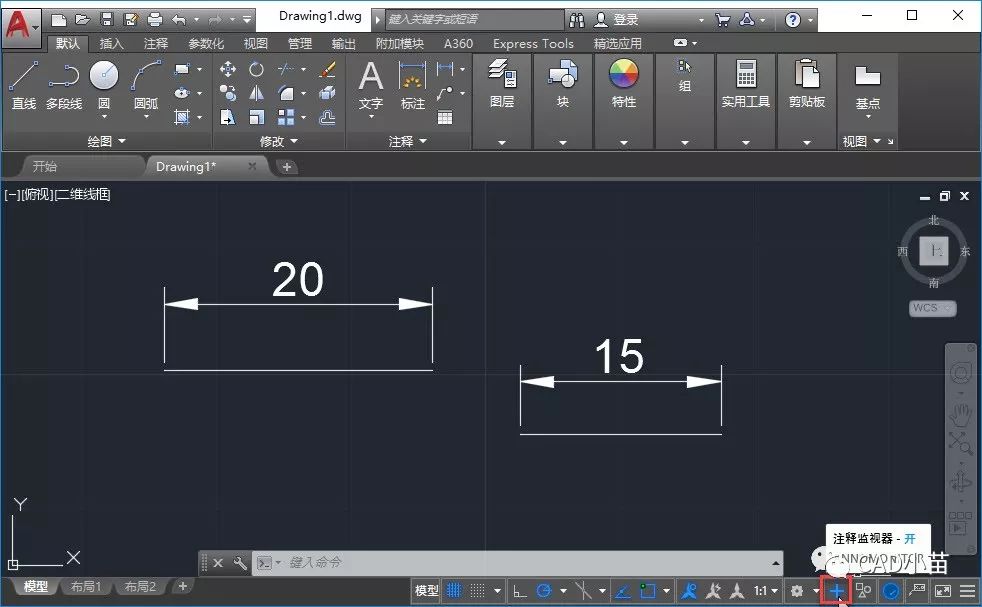Open the 1:1 annotation scale dropdown
The height and width of the screenshot is (607, 982).
click(x=766, y=591)
